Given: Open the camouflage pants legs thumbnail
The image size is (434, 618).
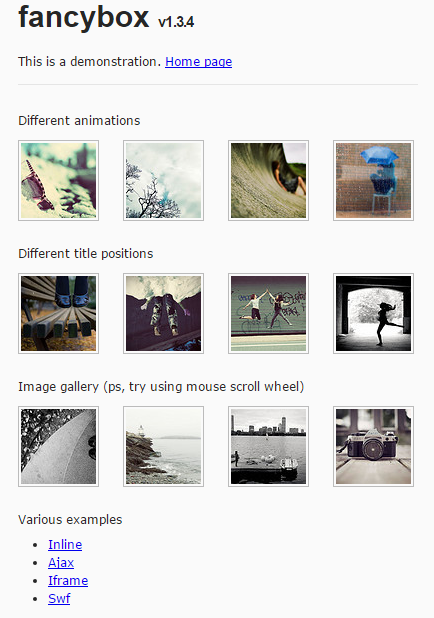Looking at the screenshot, I should point(163,313).
